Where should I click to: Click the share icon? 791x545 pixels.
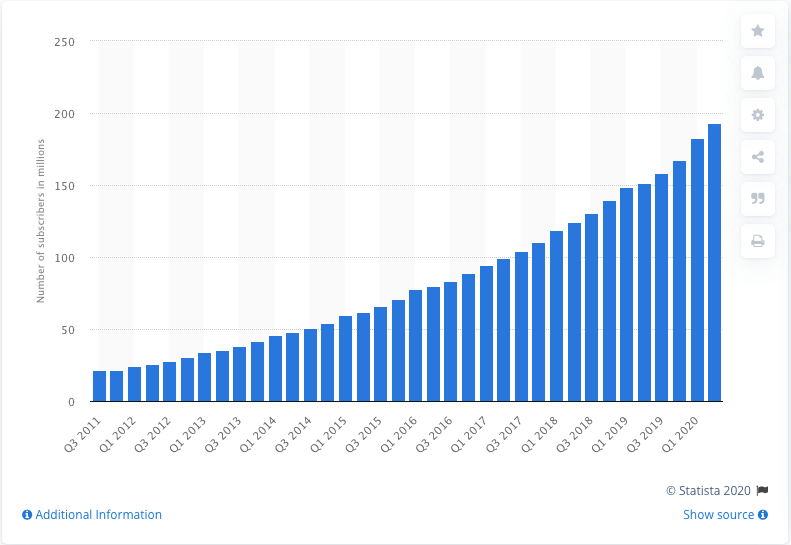click(757, 157)
